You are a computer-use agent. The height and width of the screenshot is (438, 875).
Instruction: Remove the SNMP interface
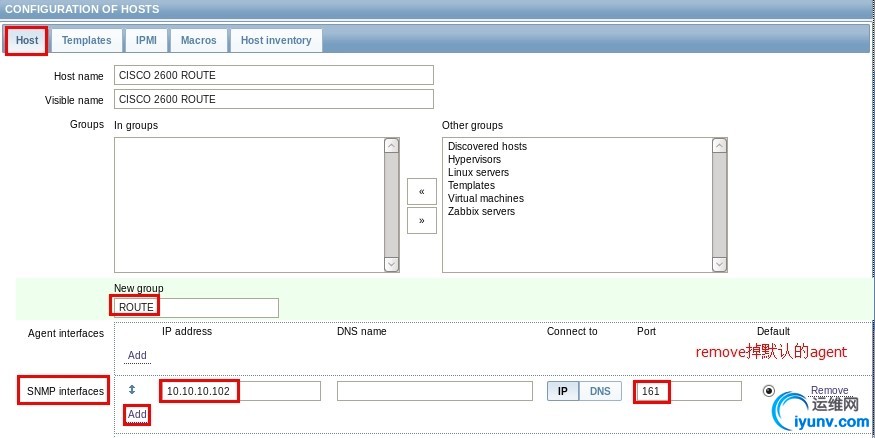pyautogui.click(x=829, y=390)
